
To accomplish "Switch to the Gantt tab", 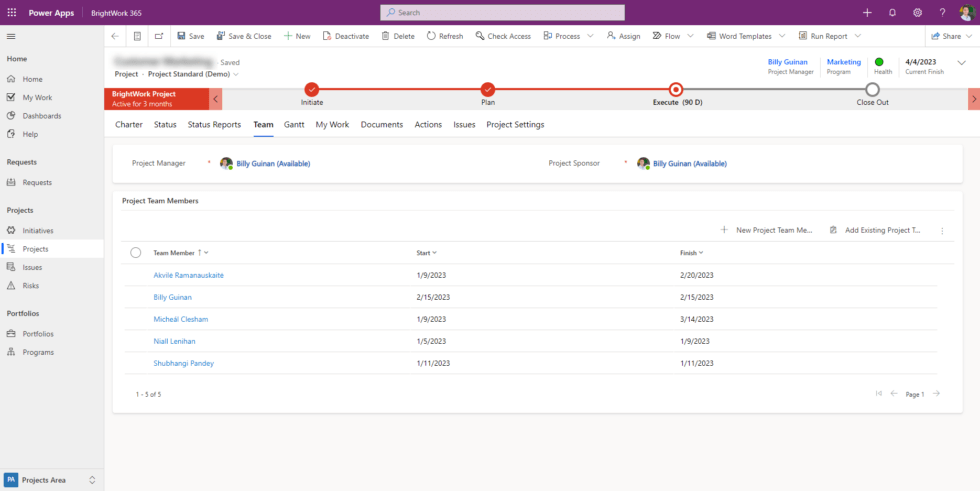I will point(294,125).
